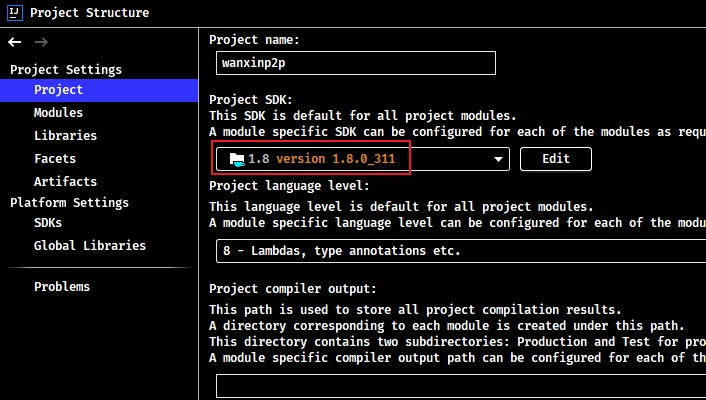
Task: Open the Project SDK dropdown arrow
Action: (498, 159)
